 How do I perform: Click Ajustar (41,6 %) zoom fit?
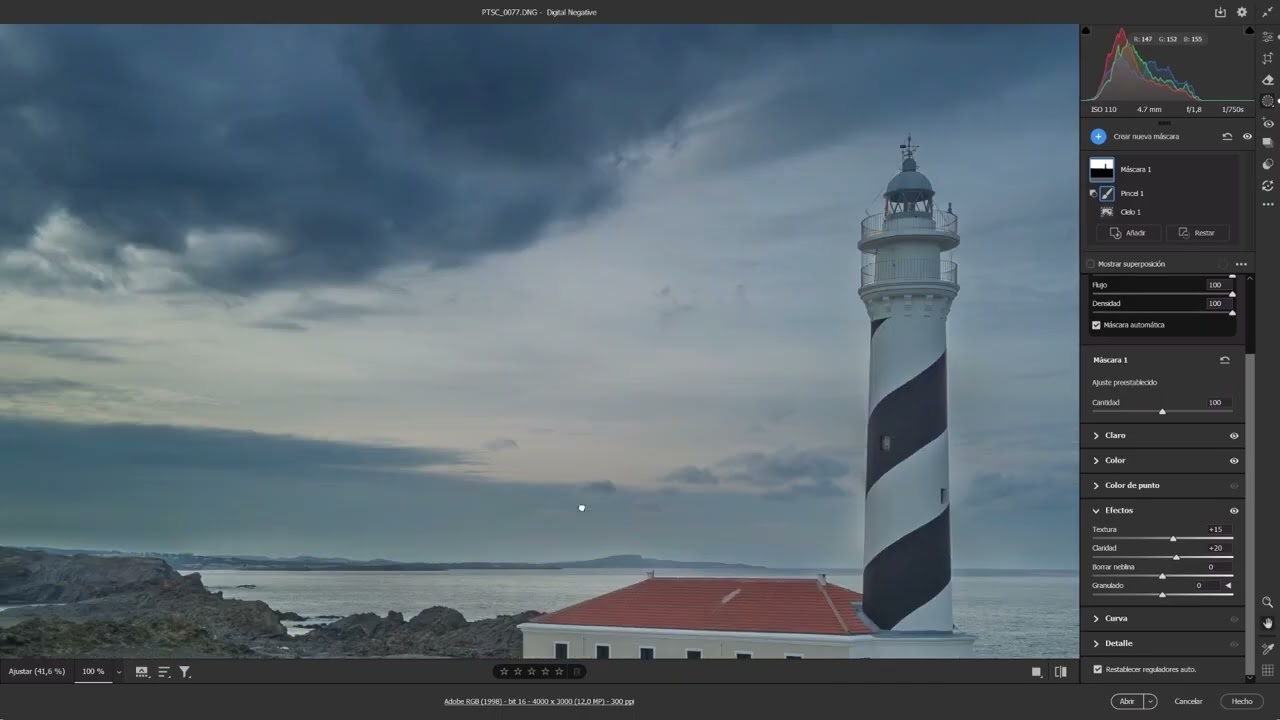click(x=37, y=672)
